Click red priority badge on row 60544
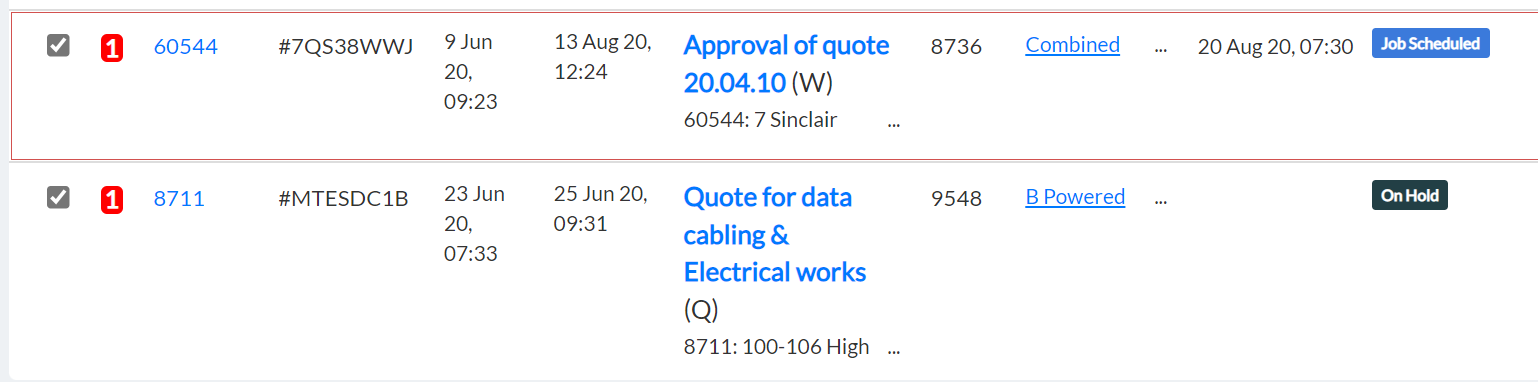Image resolution: width=1538 pixels, height=382 pixels. coord(112,48)
